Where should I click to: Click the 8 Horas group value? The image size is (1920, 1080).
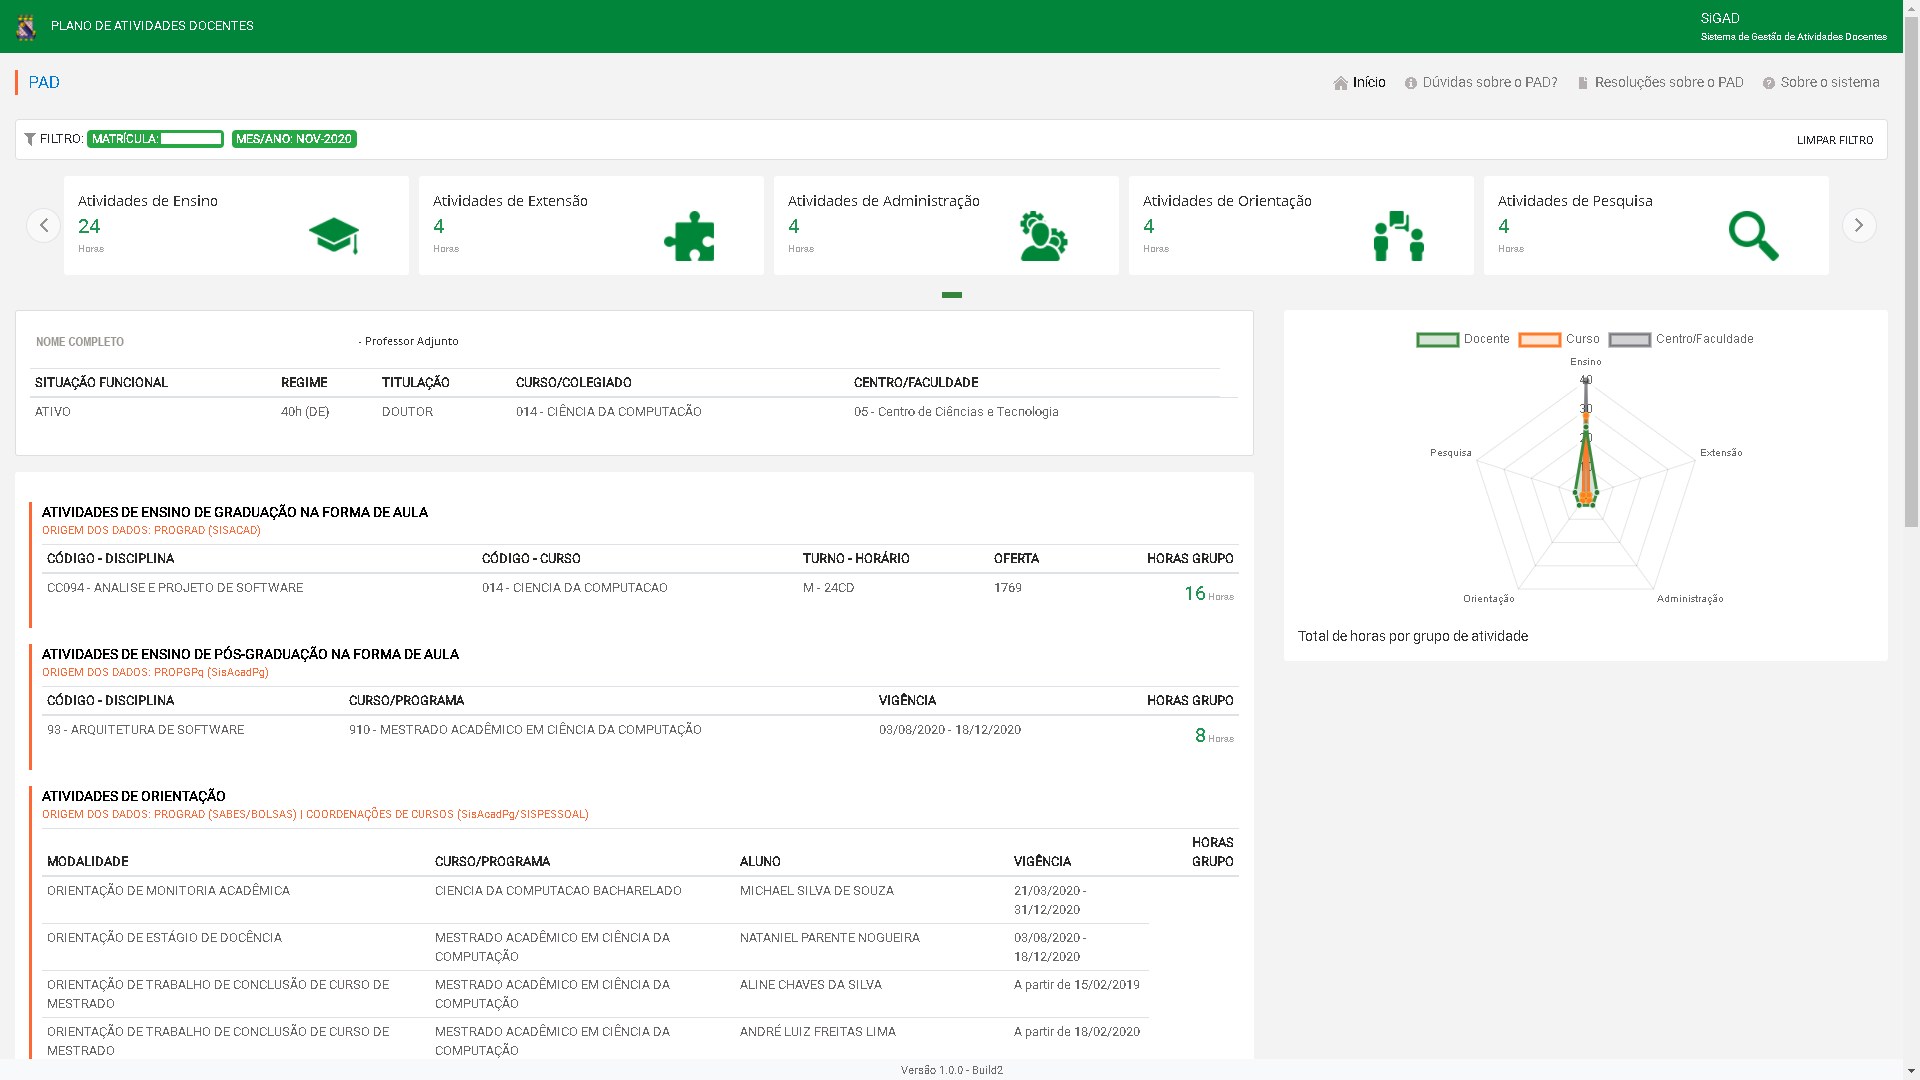click(1214, 736)
